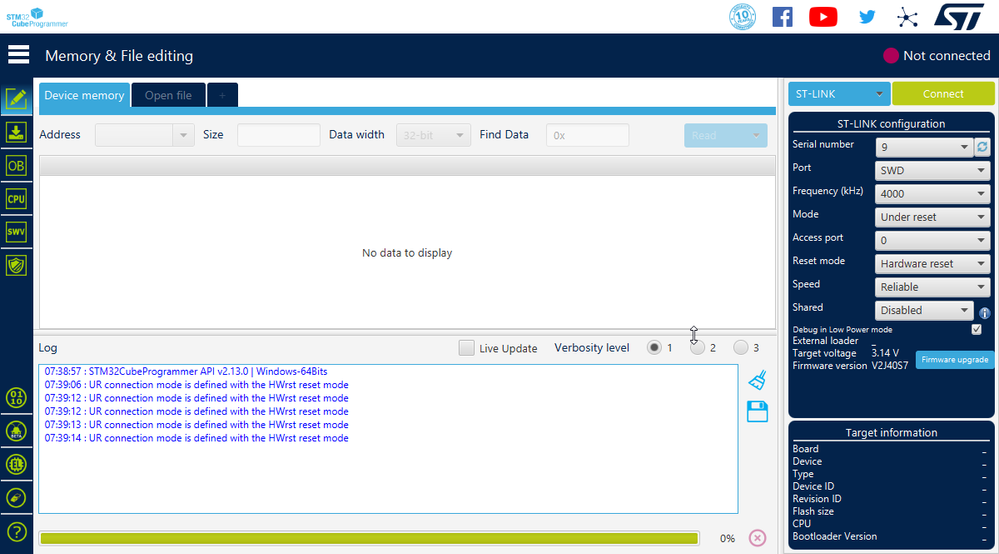Viewport: 999px width, 554px height.
Task: Click the Connect button
Action: click(943, 94)
